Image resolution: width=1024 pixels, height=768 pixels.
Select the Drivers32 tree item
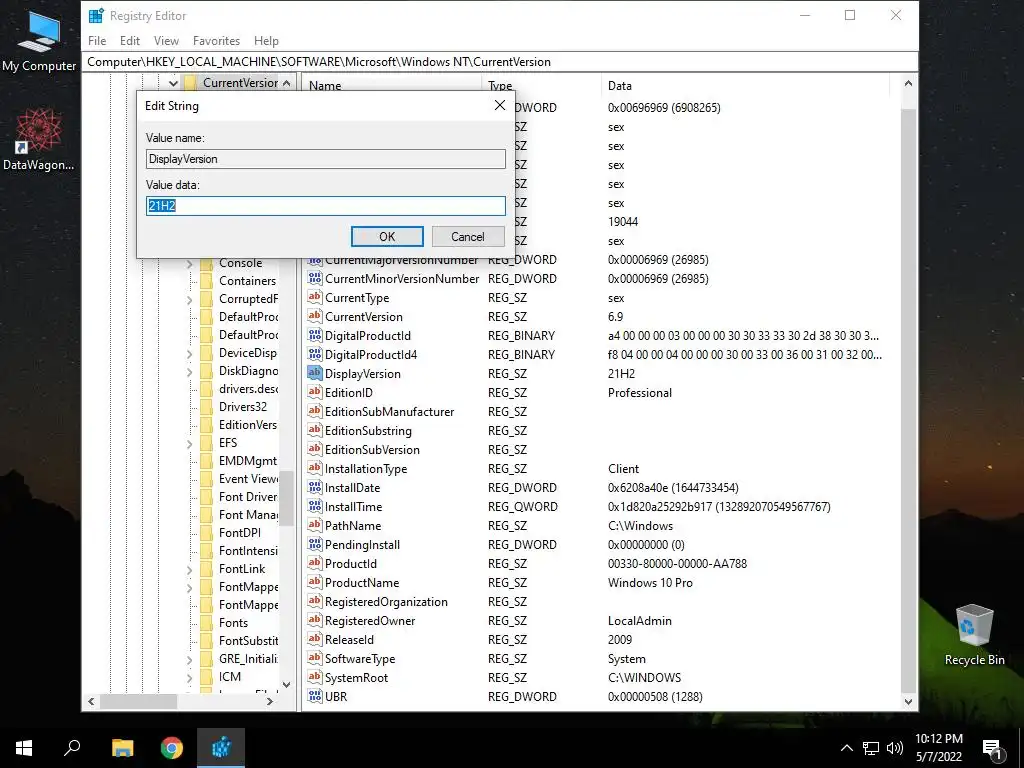click(242, 407)
